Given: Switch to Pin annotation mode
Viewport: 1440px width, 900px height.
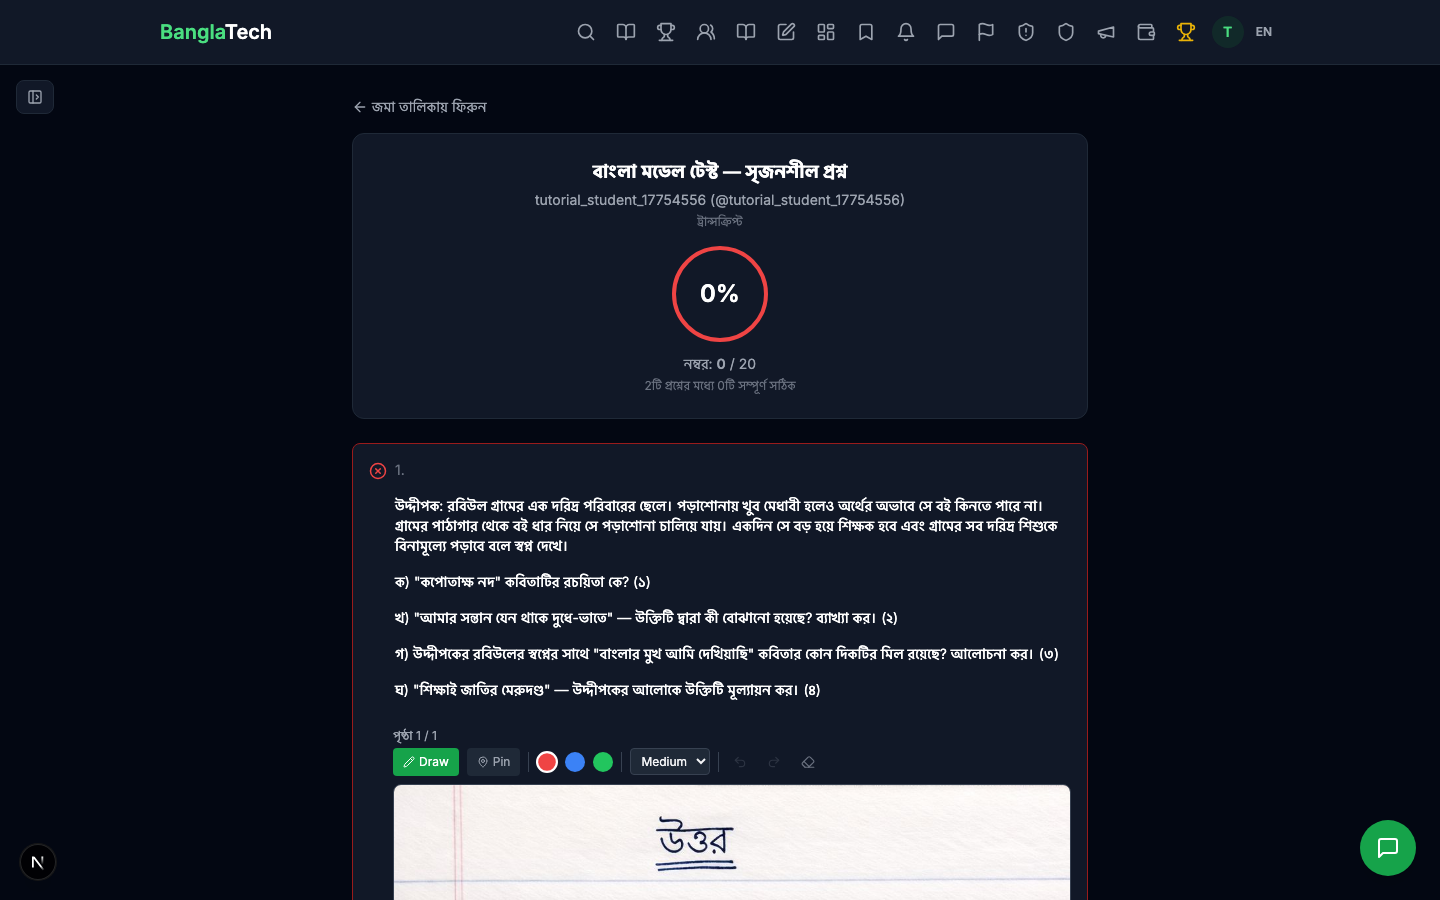Looking at the screenshot, I should tap(494, 762).
